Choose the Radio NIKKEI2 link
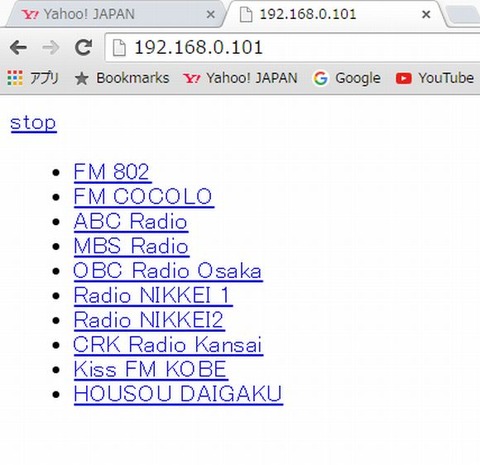Image resolution: width=480 pixels, height=465 pixels. pyautogui.click(x=149, y=320)
